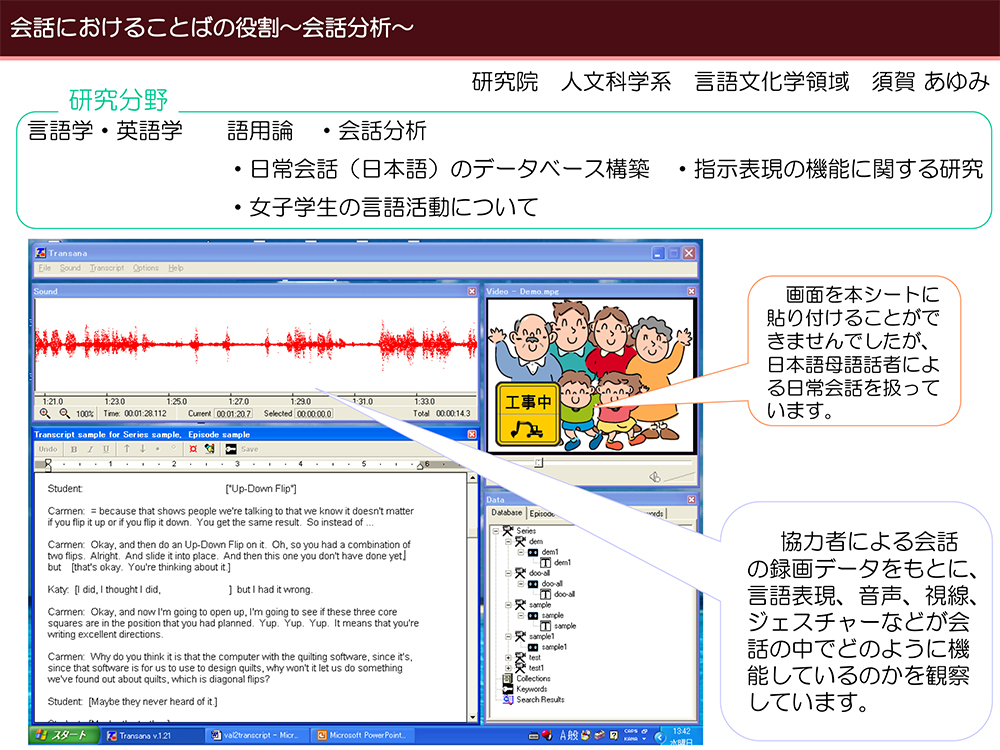Collapse the sample1 series node
Screen dimensions: 1000x750
click(x=508, y=636)
